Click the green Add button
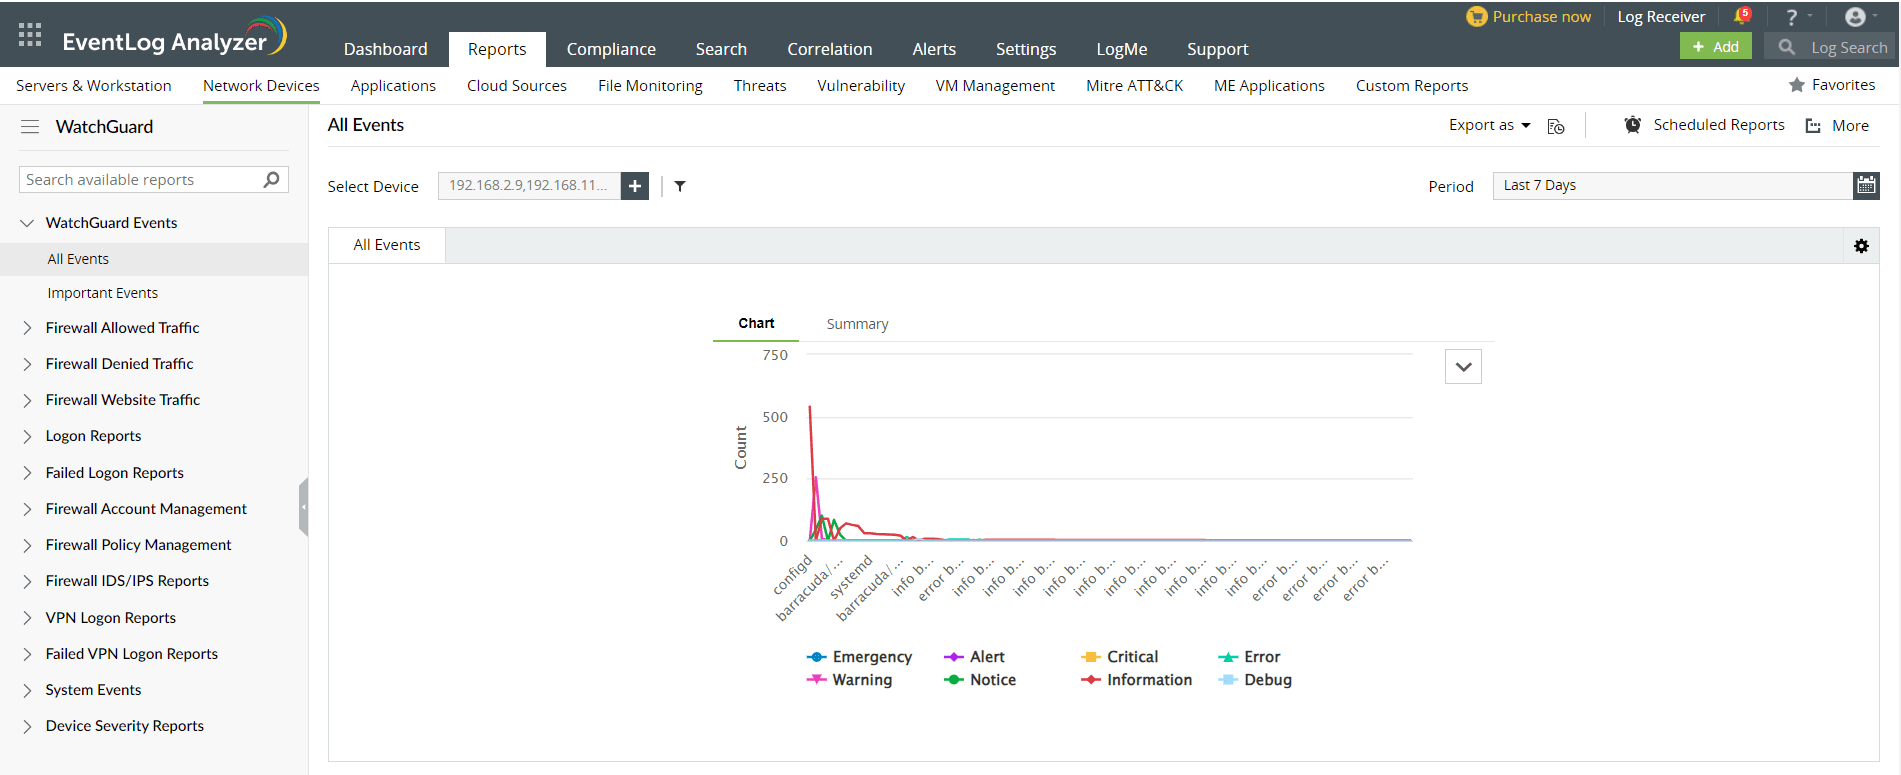The width and height of the screenshot is (1901, 775). tap(1715, 47)
